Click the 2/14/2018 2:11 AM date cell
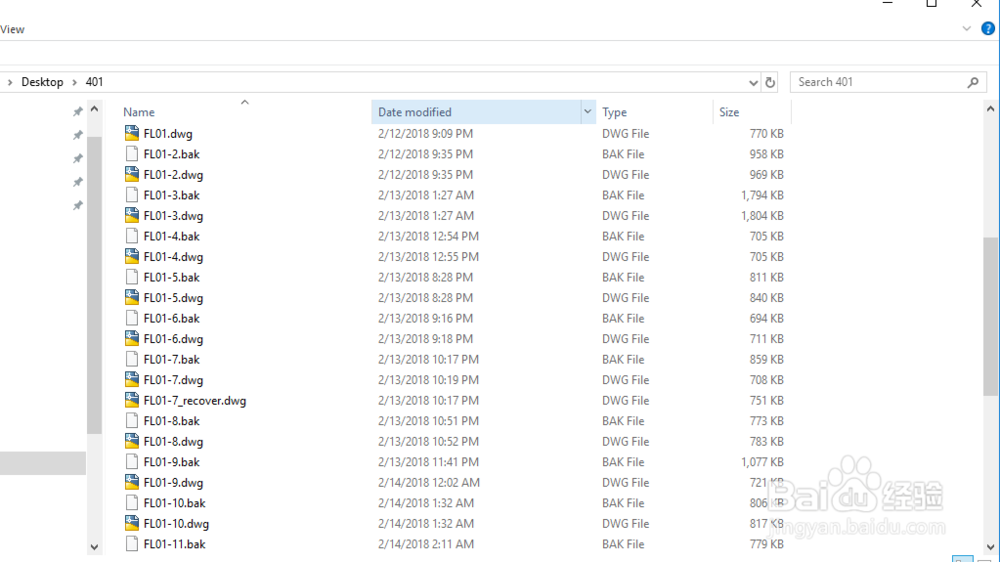Screen dimensions: 1000x562 tap(425, 544)
